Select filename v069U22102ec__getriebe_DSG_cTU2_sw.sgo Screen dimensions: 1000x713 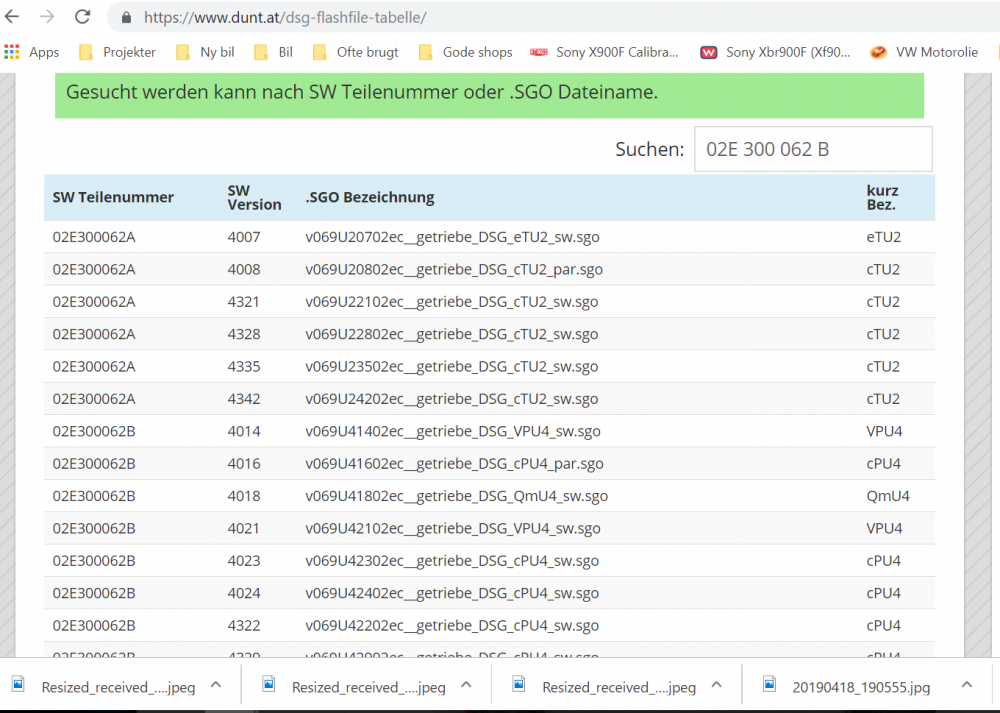coord(452,302)
